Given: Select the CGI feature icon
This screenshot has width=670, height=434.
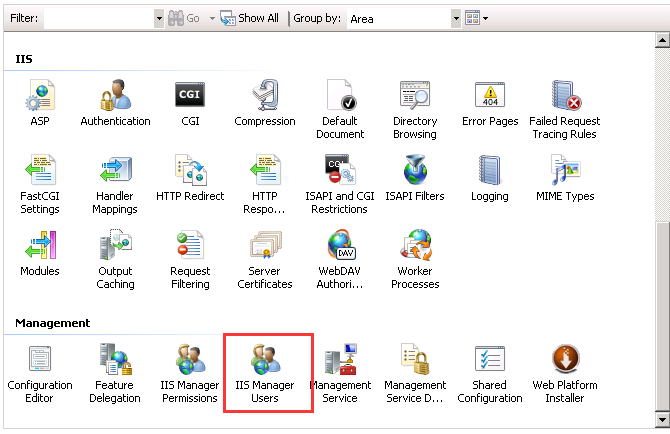Looking at the screenshot, I should [190, 94].
